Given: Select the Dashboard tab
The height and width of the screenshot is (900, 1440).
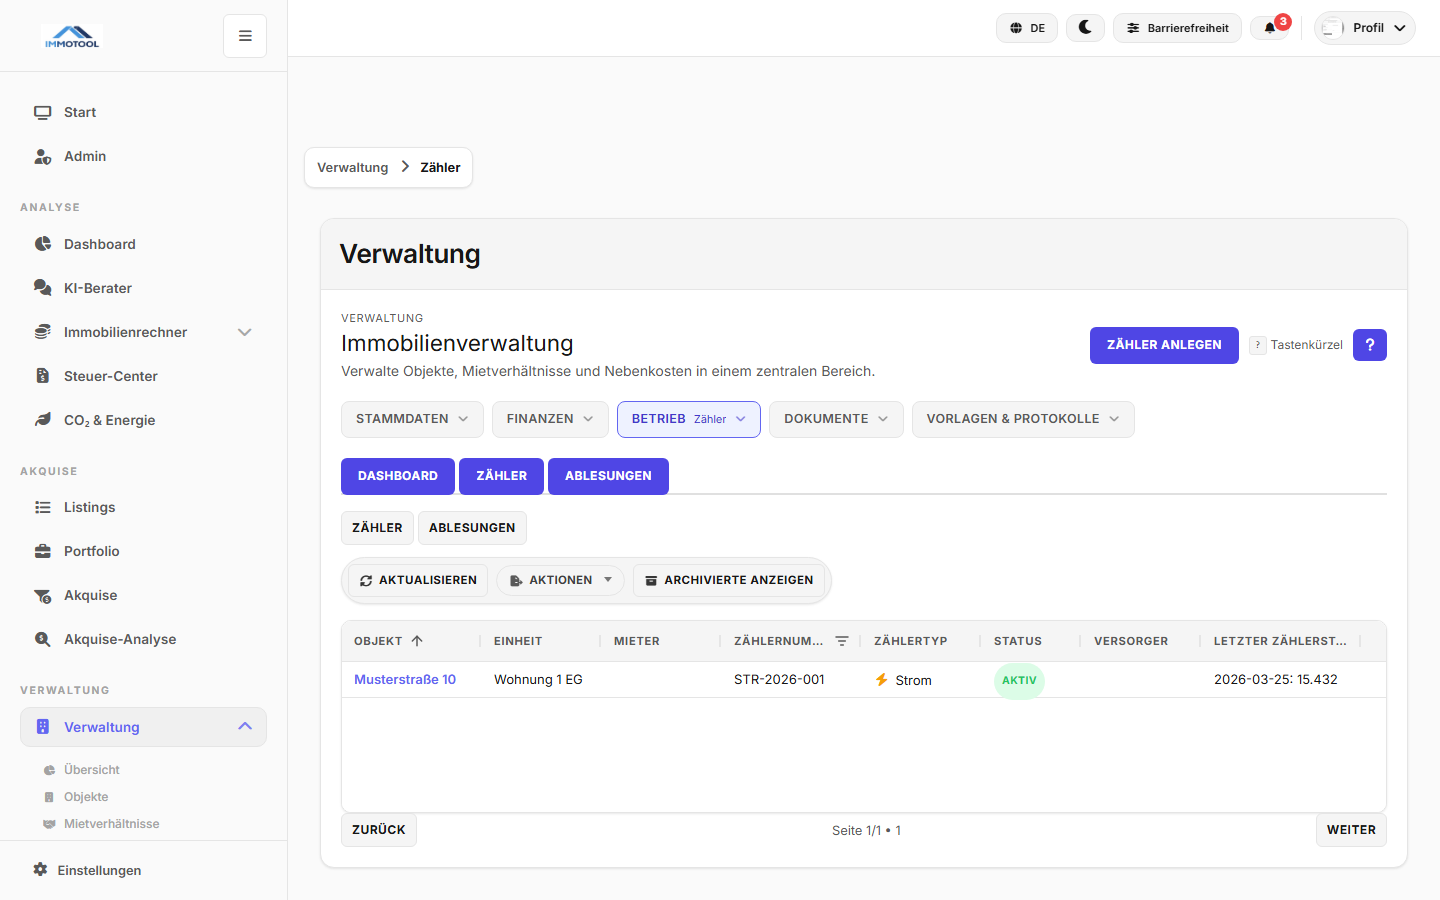Looking at the screenshot, I should point(398,476).
